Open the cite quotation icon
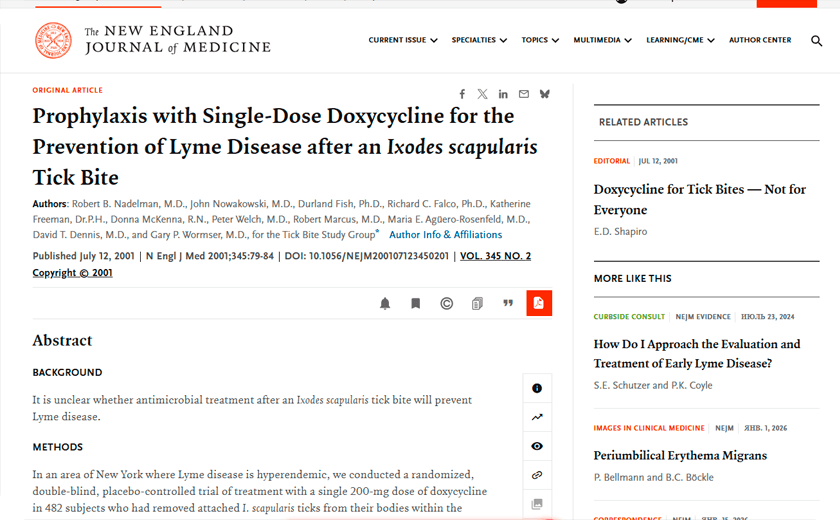The width and height of the screenshot is (840, 520). point(508,303)
